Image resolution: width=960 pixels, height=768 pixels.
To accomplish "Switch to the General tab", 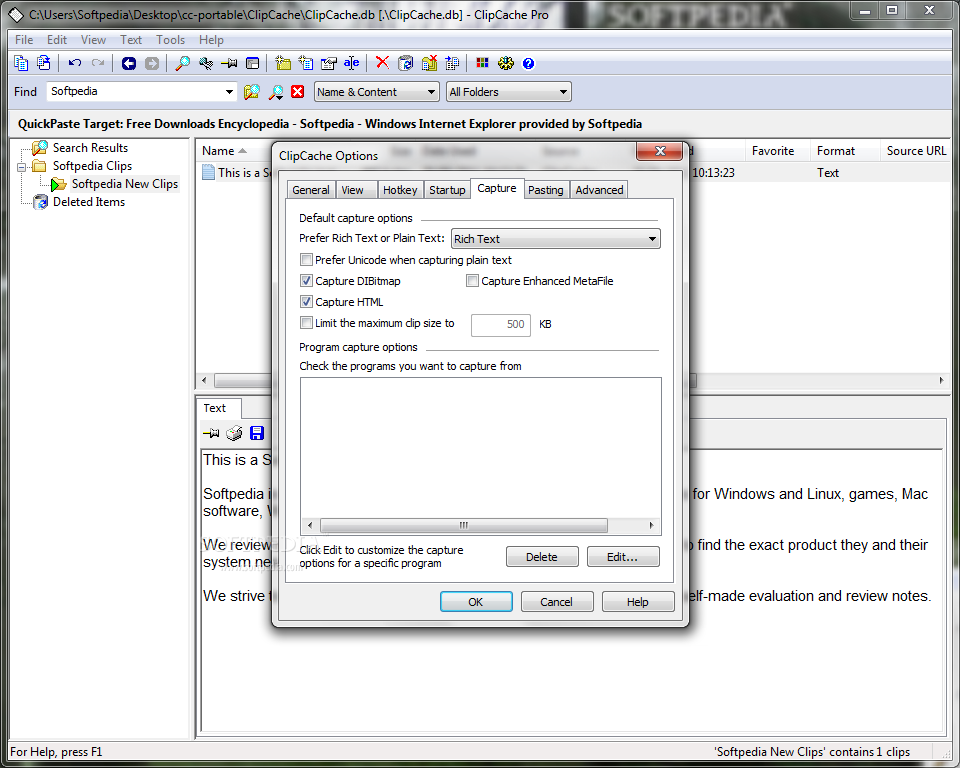I will click(311, 190).
